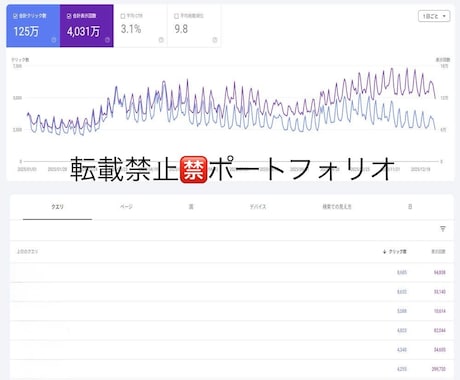Viewport: 460px width, 380px height.
Task: Sort by the 表示回数 column header
Action: coord(438,252)
